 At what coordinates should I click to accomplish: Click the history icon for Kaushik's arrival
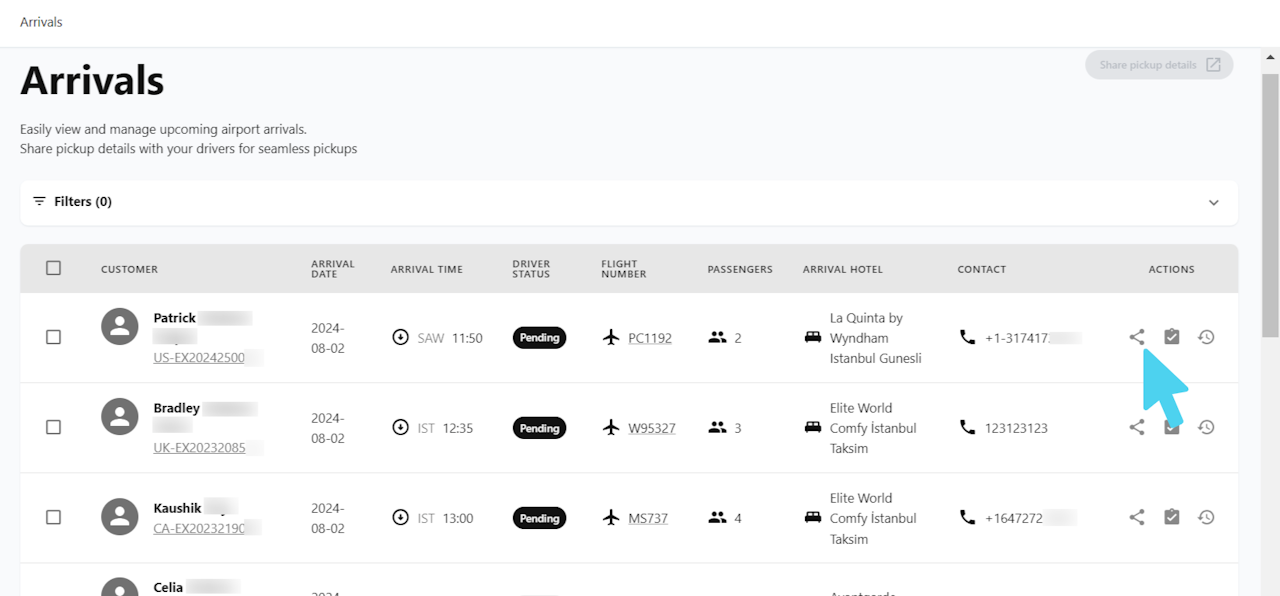click(x=1206, y=517)
